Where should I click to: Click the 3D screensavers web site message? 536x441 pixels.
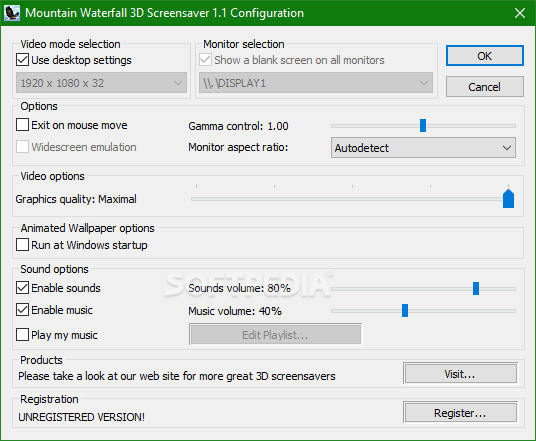point(177,376)
